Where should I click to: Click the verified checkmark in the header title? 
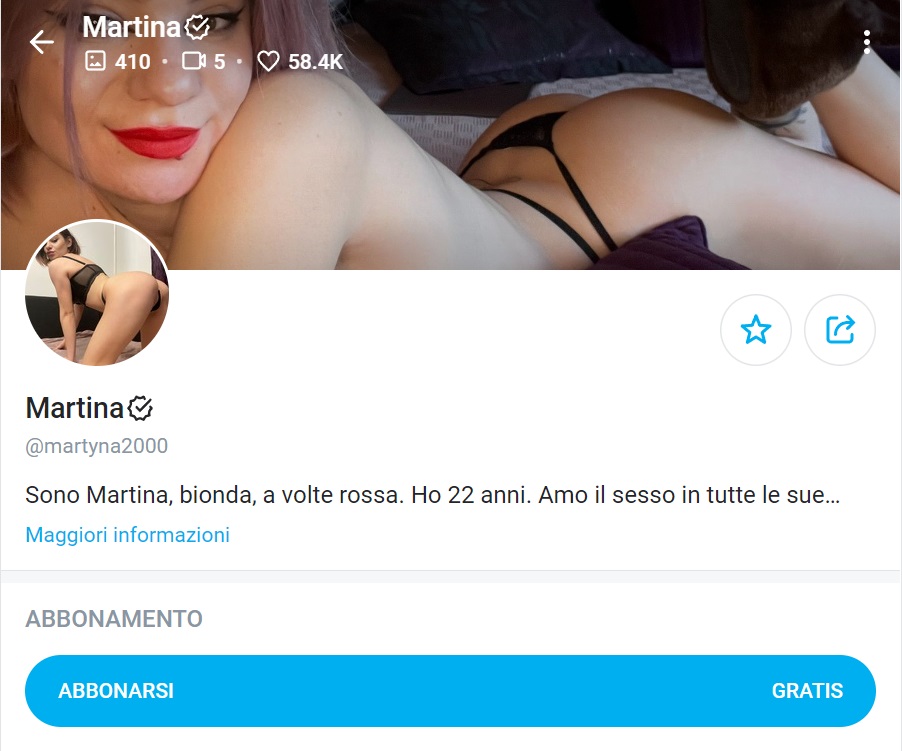click(196, 27)
